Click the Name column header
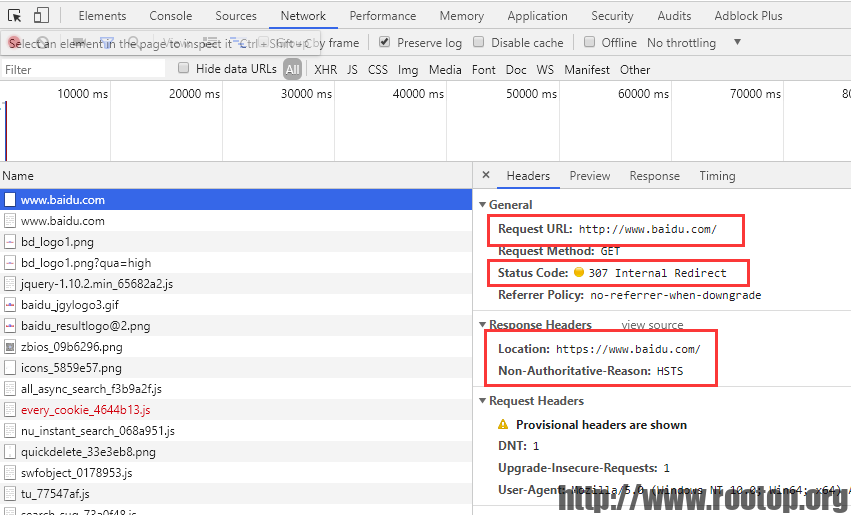The image size is (851, 515). click(236, 176)
